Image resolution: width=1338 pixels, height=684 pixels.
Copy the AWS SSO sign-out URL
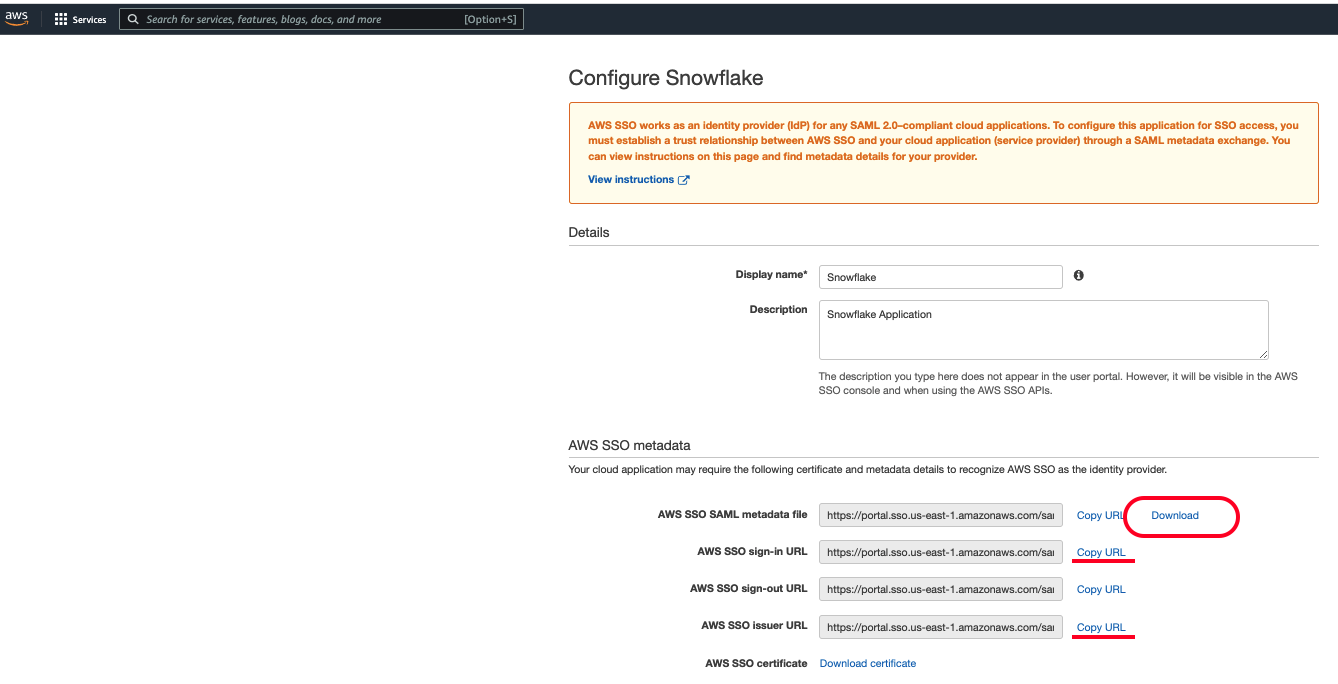(x=1100, y=589)
